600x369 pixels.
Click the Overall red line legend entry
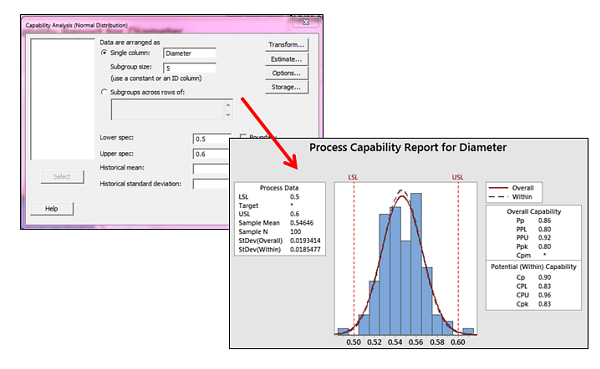(511, 188)
